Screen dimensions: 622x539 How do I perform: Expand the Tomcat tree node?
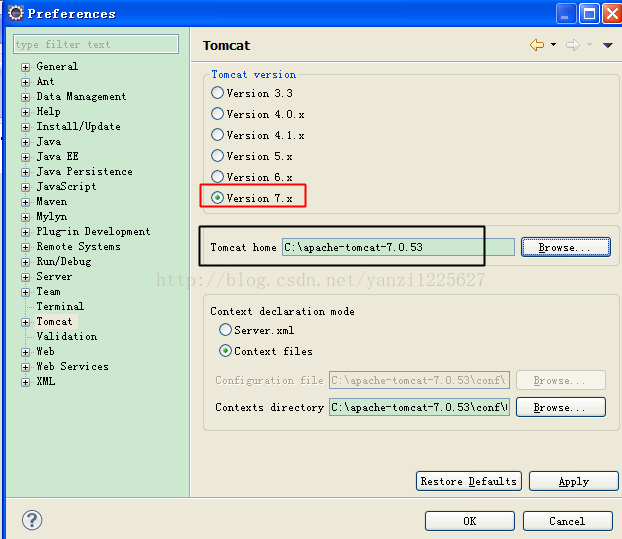click(25, 322)
